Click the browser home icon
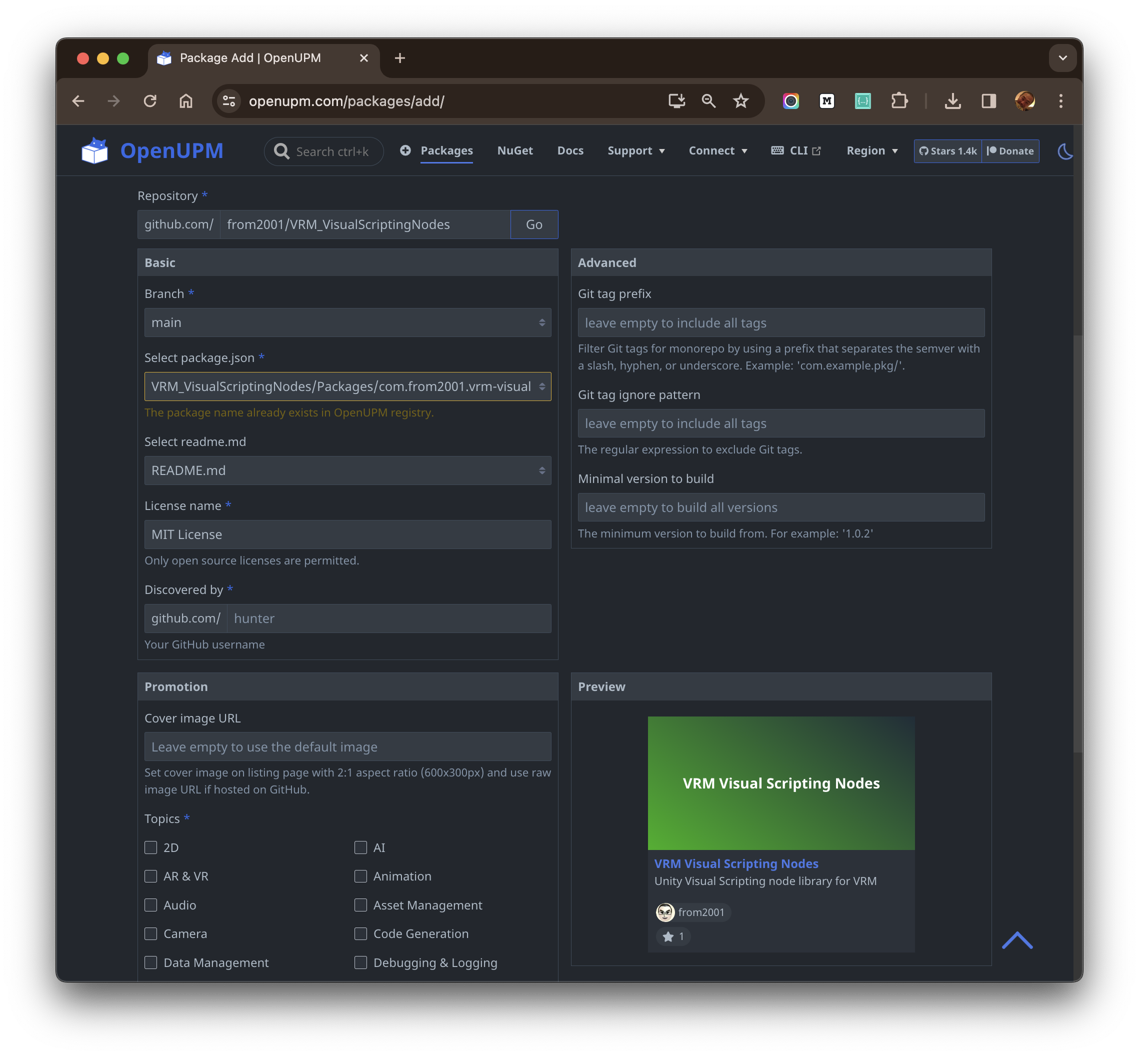This screenshot has width=1139, height=1056. (186, 101)
